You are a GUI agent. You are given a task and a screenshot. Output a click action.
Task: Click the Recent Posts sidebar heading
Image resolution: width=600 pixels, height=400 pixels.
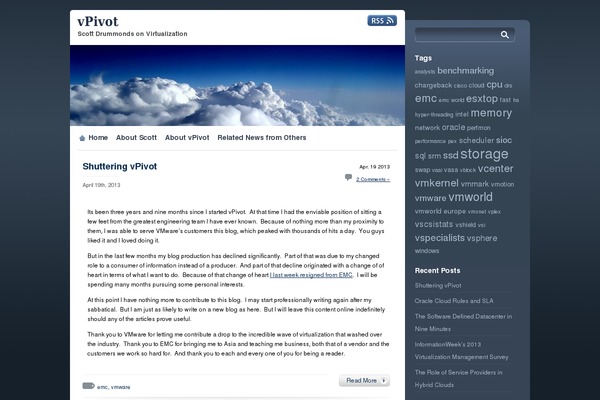[x=437, y=271]
